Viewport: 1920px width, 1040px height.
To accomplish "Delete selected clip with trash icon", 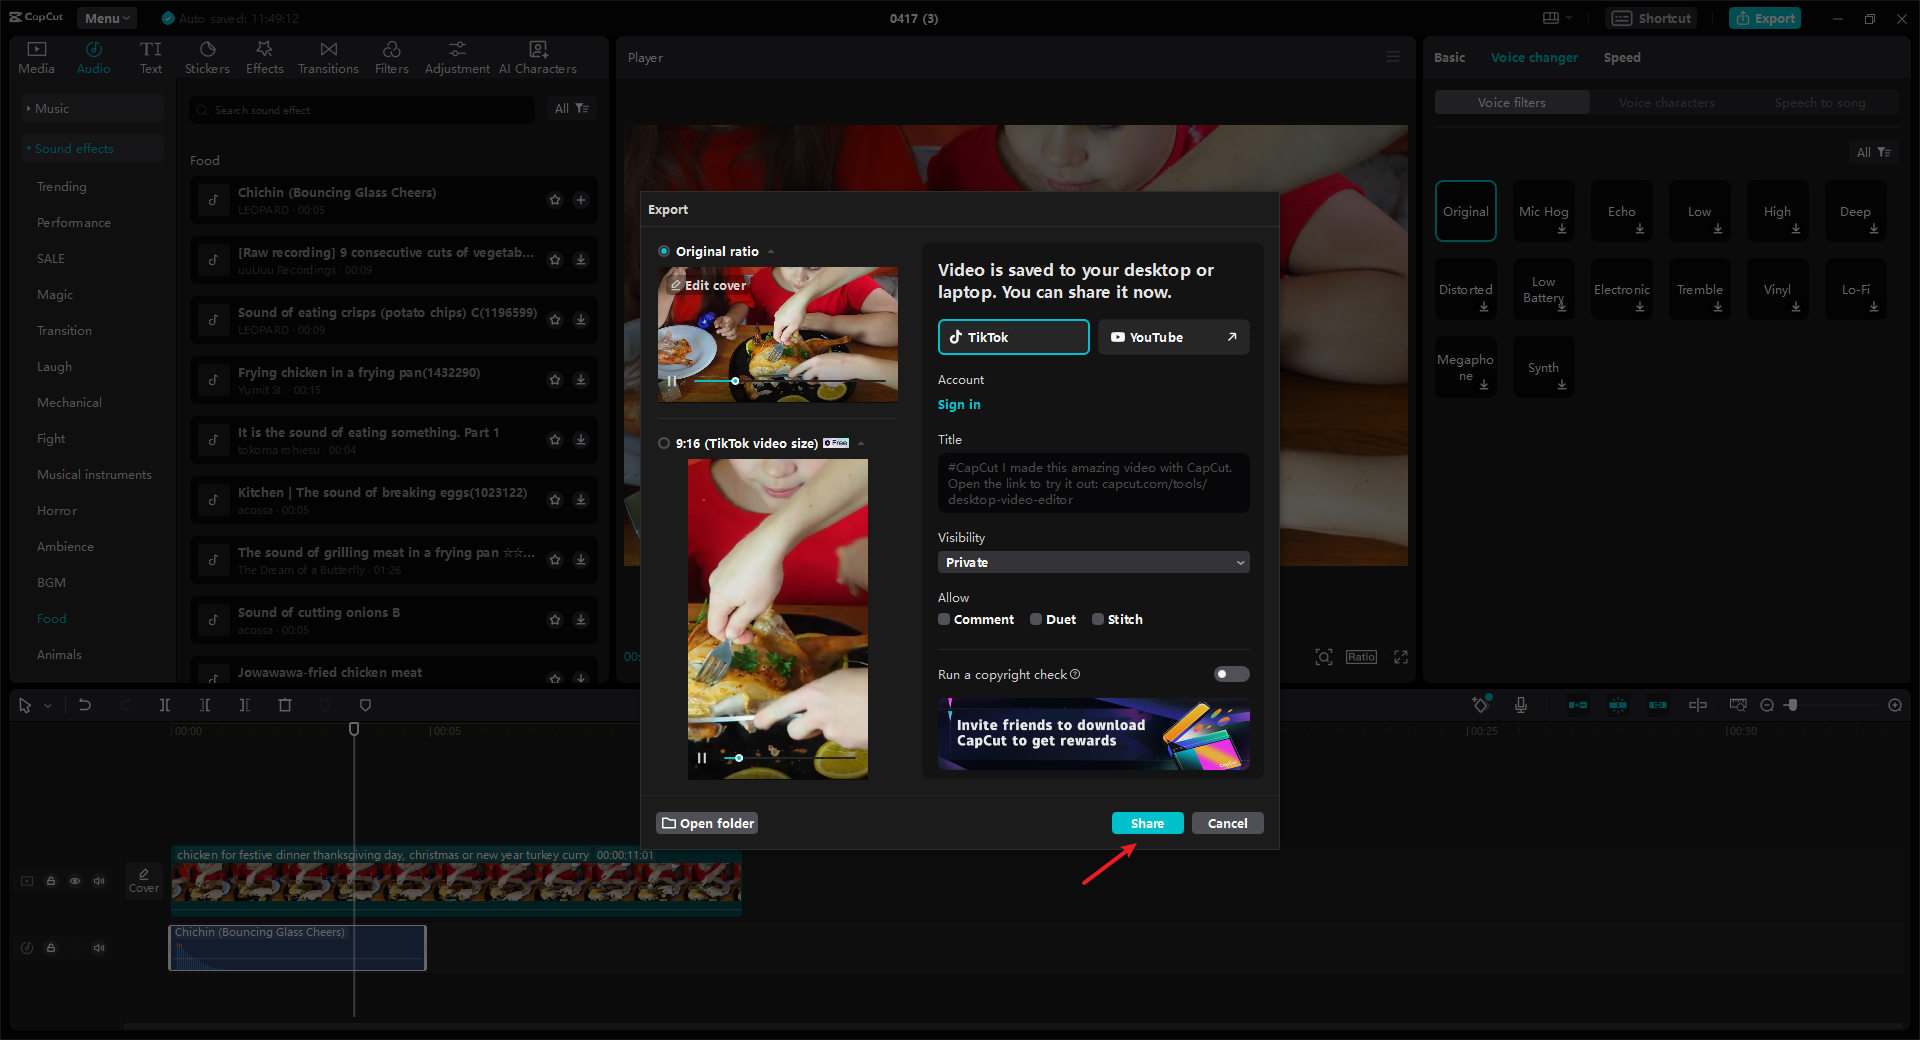I will coord(285,705).
